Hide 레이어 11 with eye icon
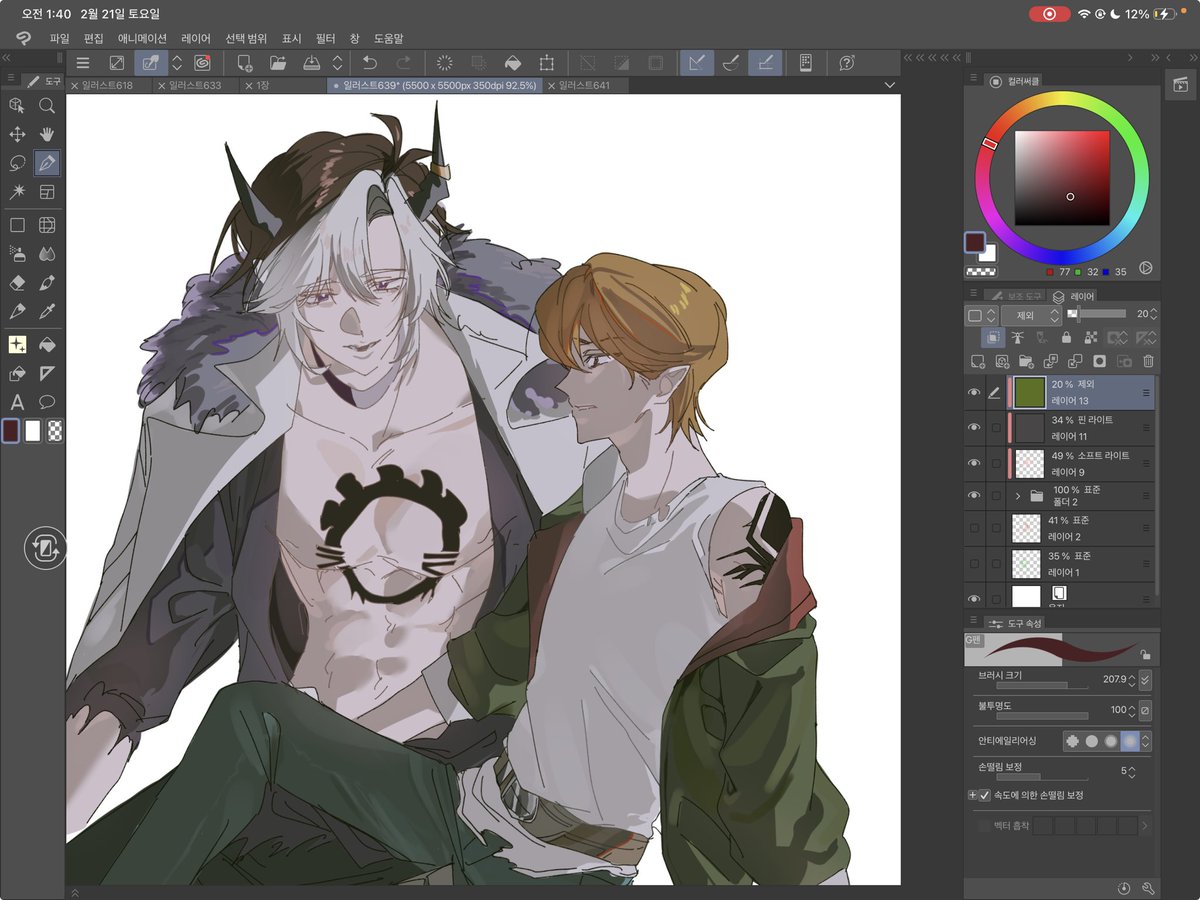The height and width of the screenshot is (900, 1200). (x=974, y=428)
